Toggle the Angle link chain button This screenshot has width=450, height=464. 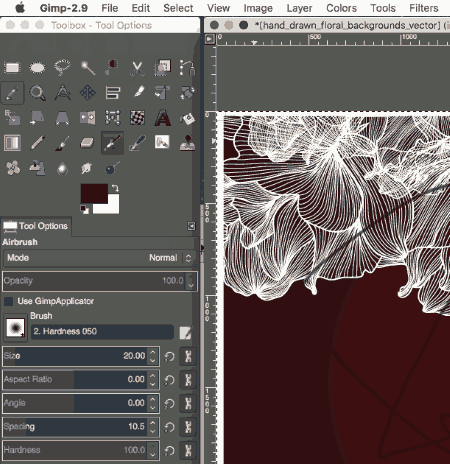188,403
